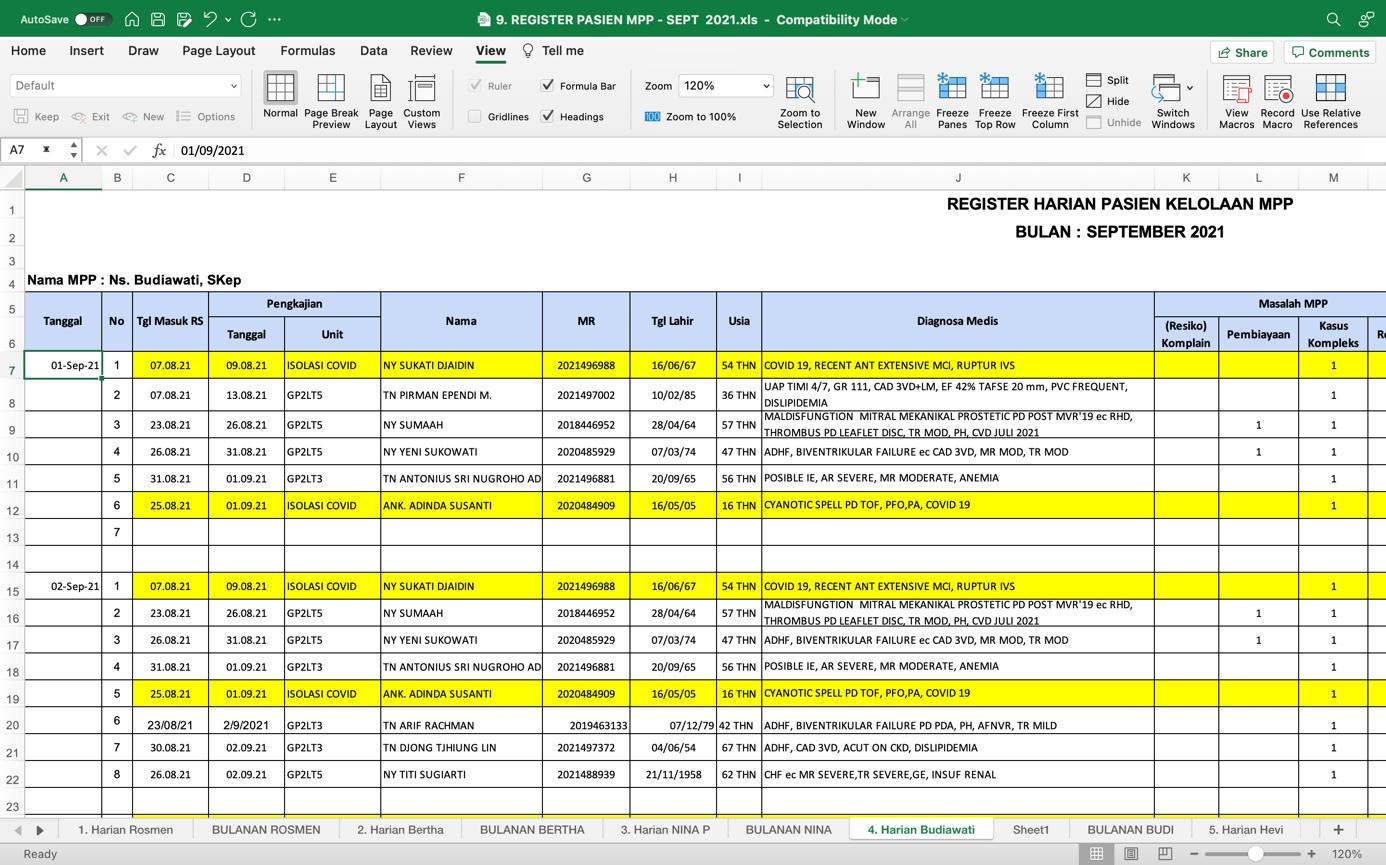
Task: Switch to the 5. Harian Hevi sheet
Action: [x=1246, y=829]
